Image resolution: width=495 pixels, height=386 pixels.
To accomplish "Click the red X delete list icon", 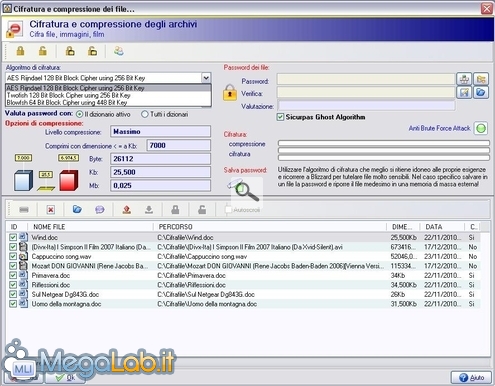I will click(x=50, y=210).
